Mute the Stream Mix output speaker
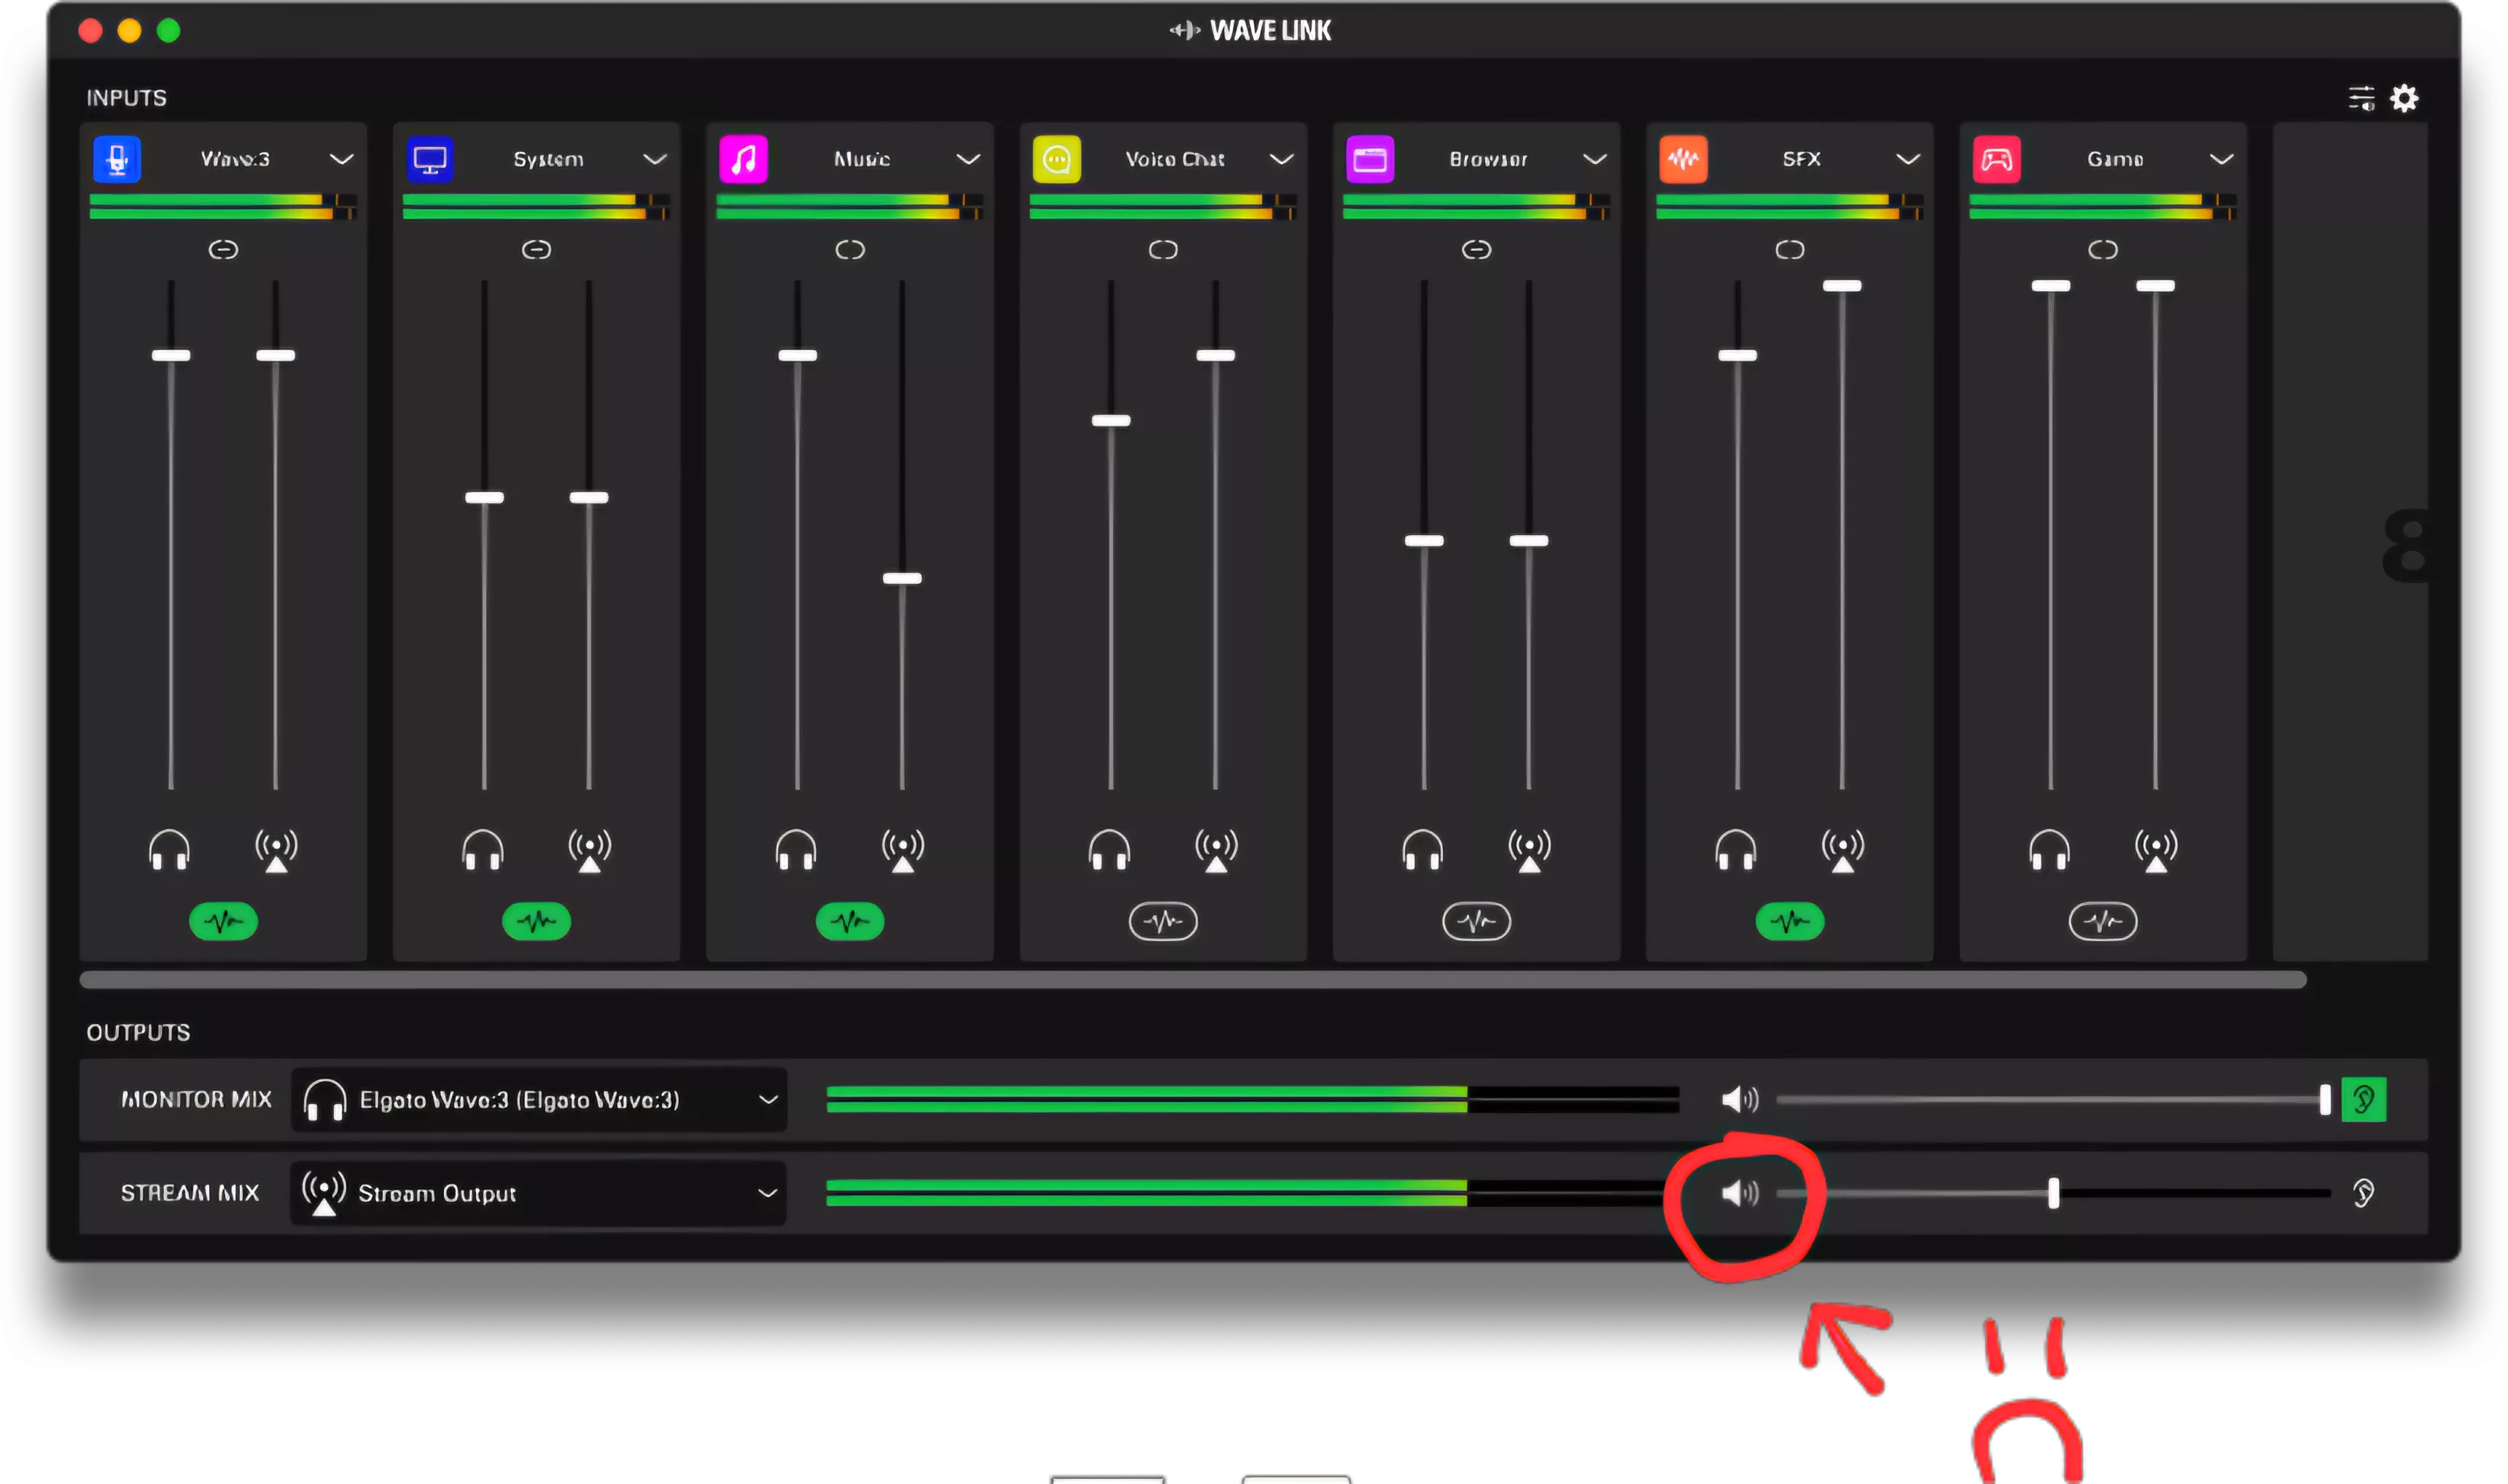Image resolution: width=2508 pixels, height=1484 pixels. pos(1739,1193)
